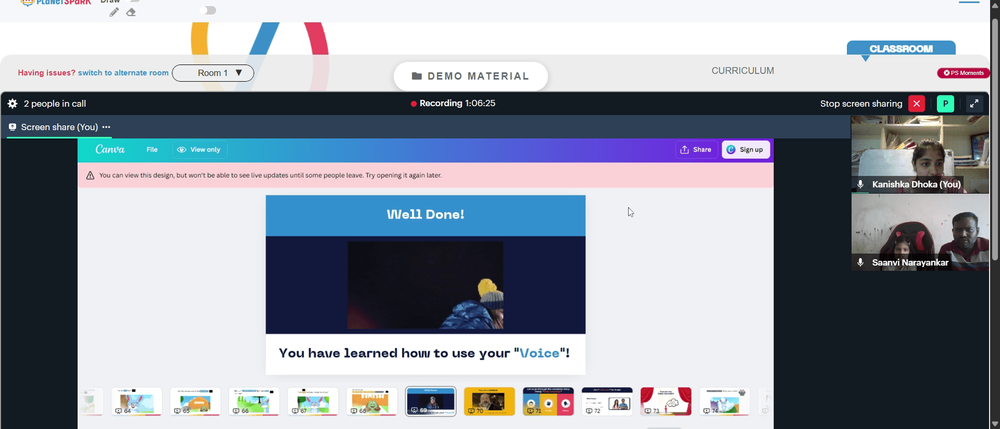Viewport: 1000px width, 429px height.
Task: Click the PlanetSpark logo
Action: click(x=55, y=3)
